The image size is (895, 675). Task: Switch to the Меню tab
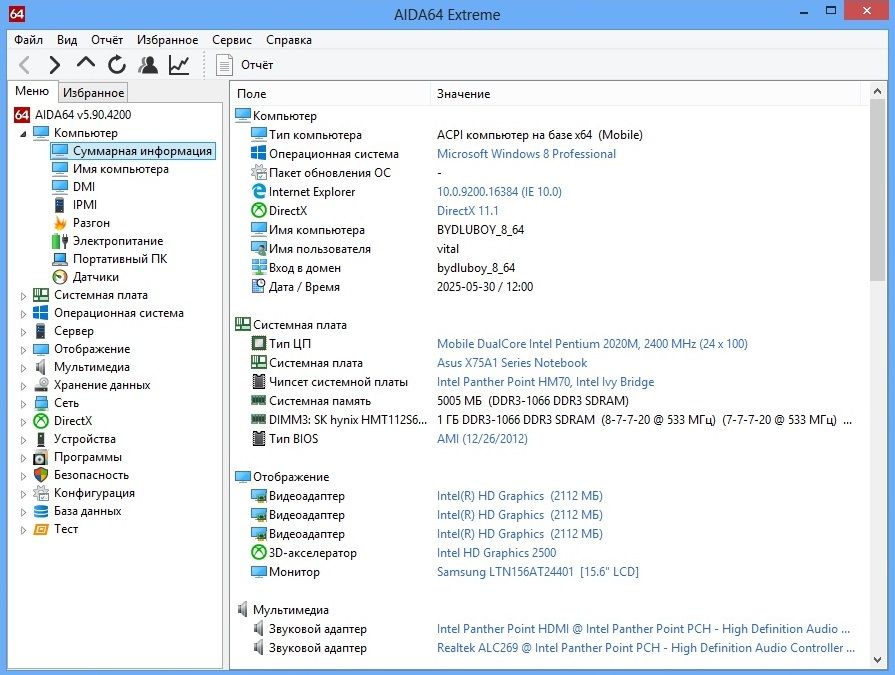click(x=32, y=91)
